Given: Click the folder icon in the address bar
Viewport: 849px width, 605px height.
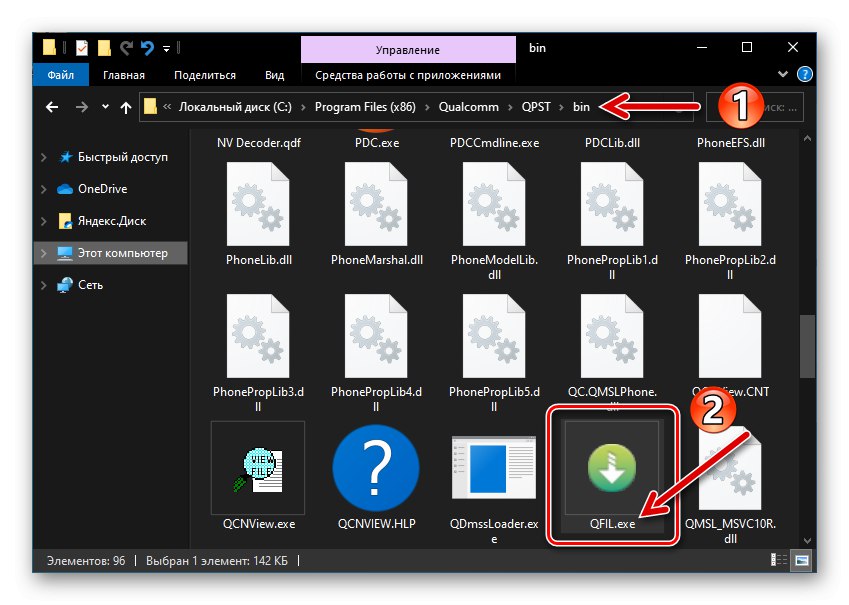Looking at the screenshot, I should coord(151,106).
